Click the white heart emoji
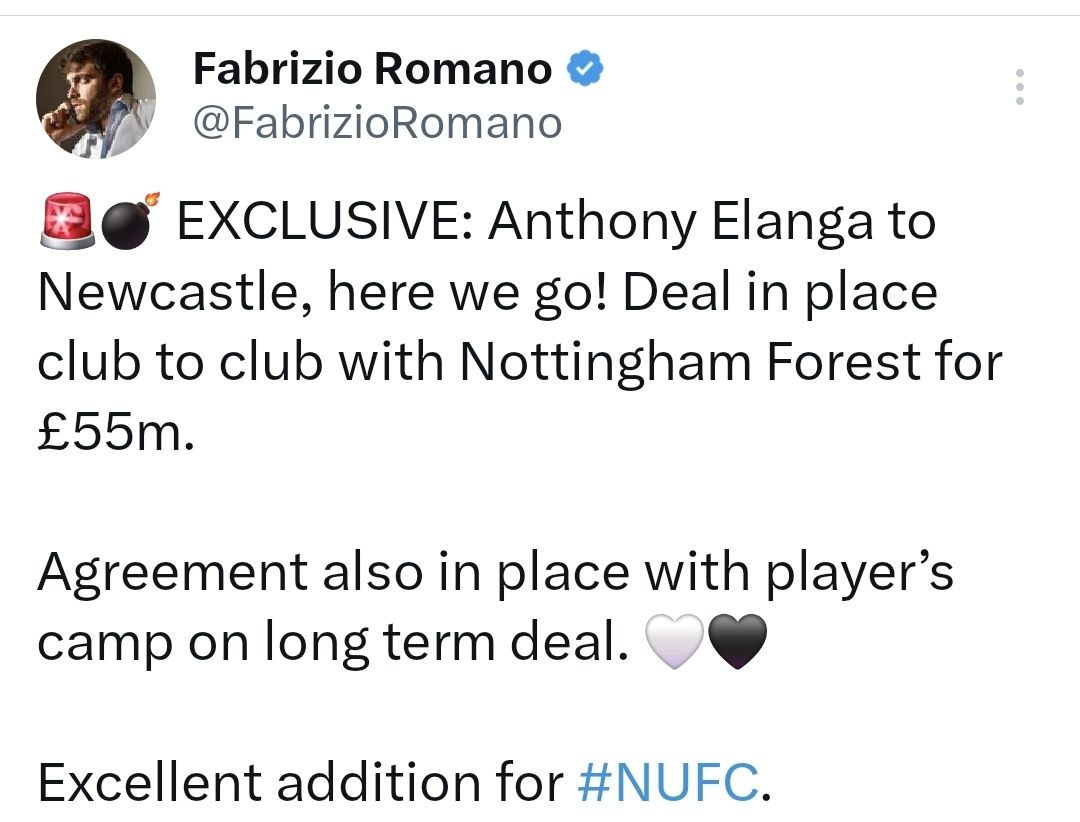This screenshot has height=822, width=1080. 674,641
